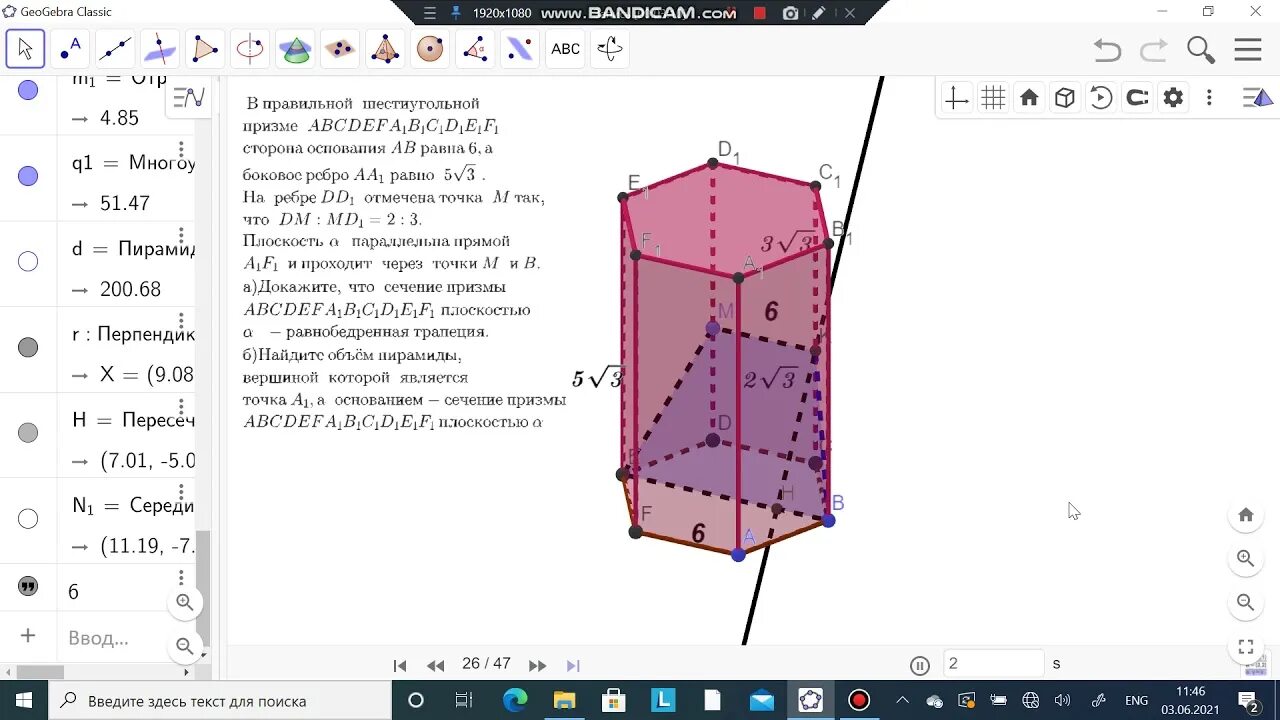Select the Pyramid tool
The image size is (1280, 720).
tap(385, 48)
